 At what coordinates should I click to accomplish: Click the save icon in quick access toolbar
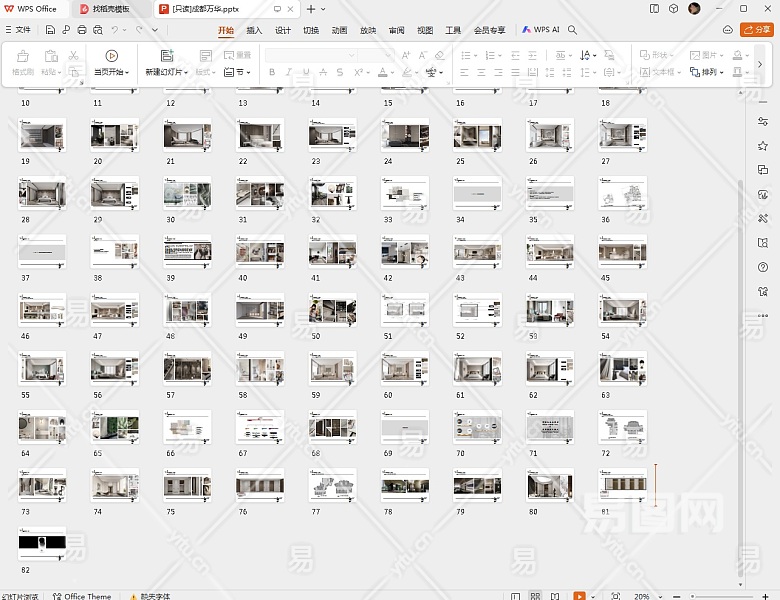coord(51,30)
